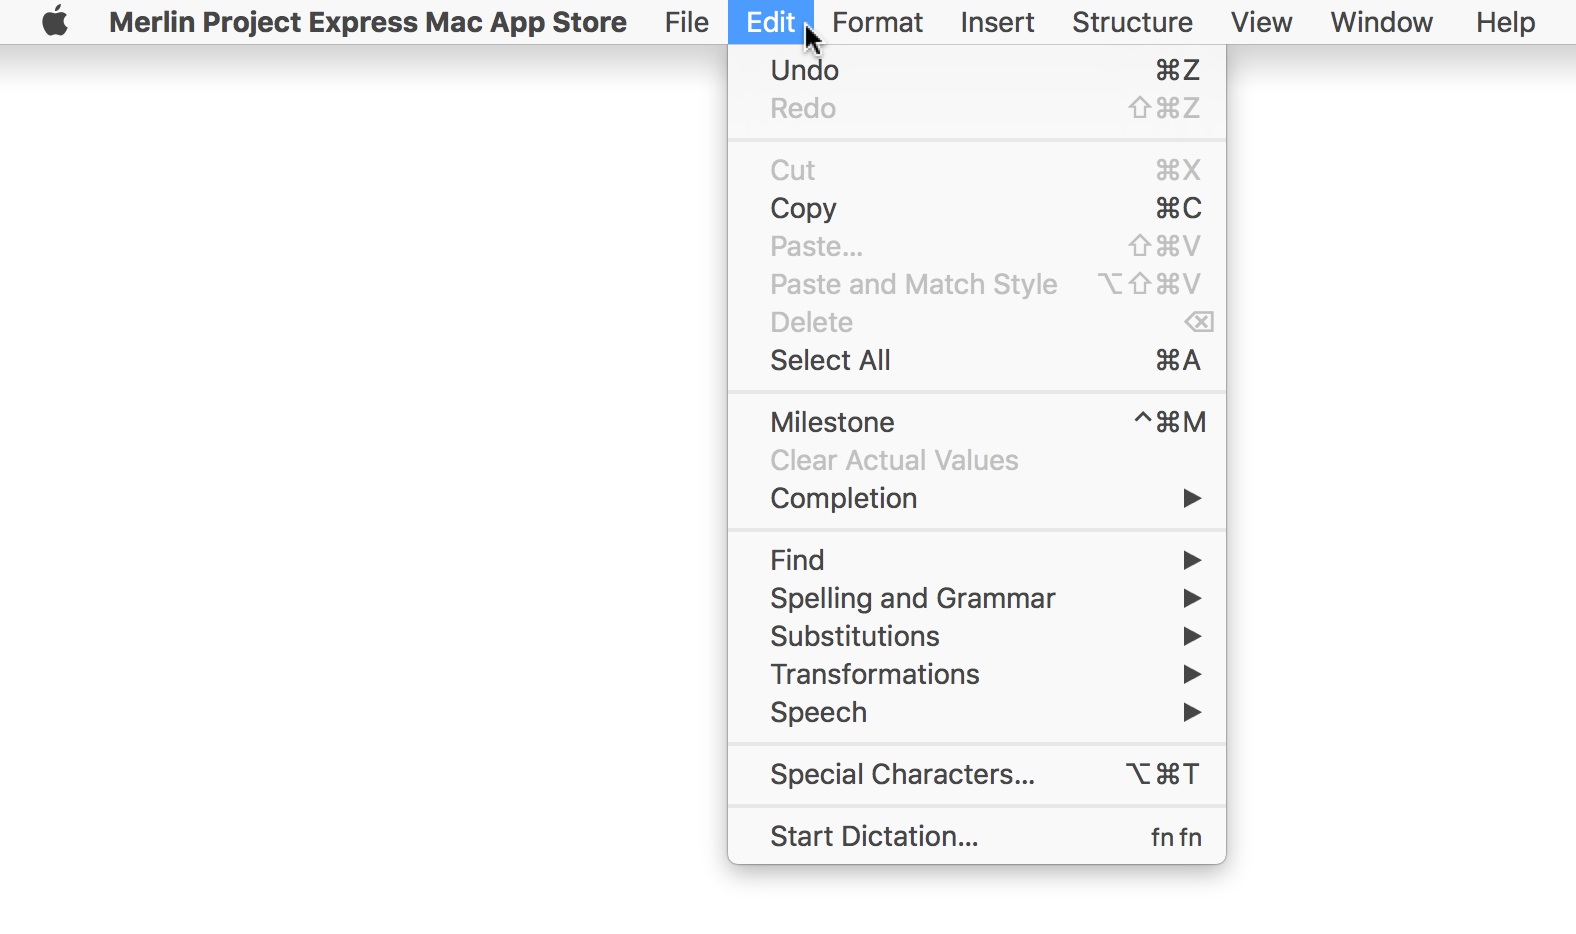Expand the Completion submenu

pos(977,498)
